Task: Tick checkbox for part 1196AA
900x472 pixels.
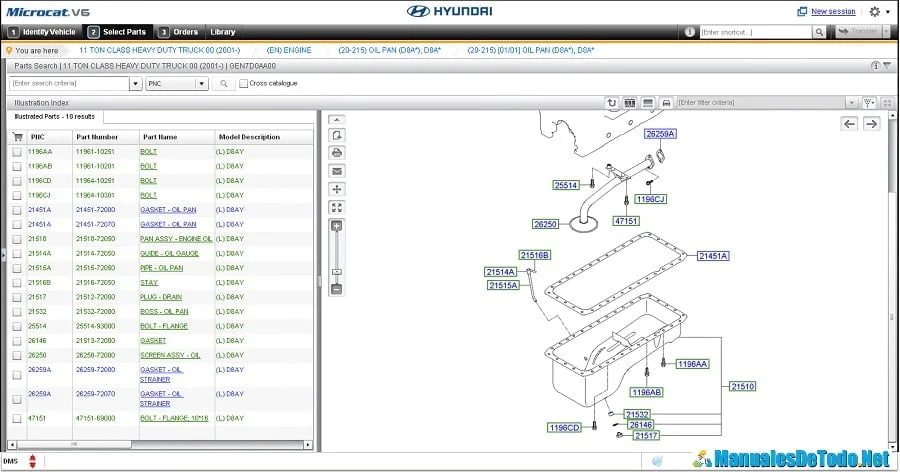Action: point(17,152)
